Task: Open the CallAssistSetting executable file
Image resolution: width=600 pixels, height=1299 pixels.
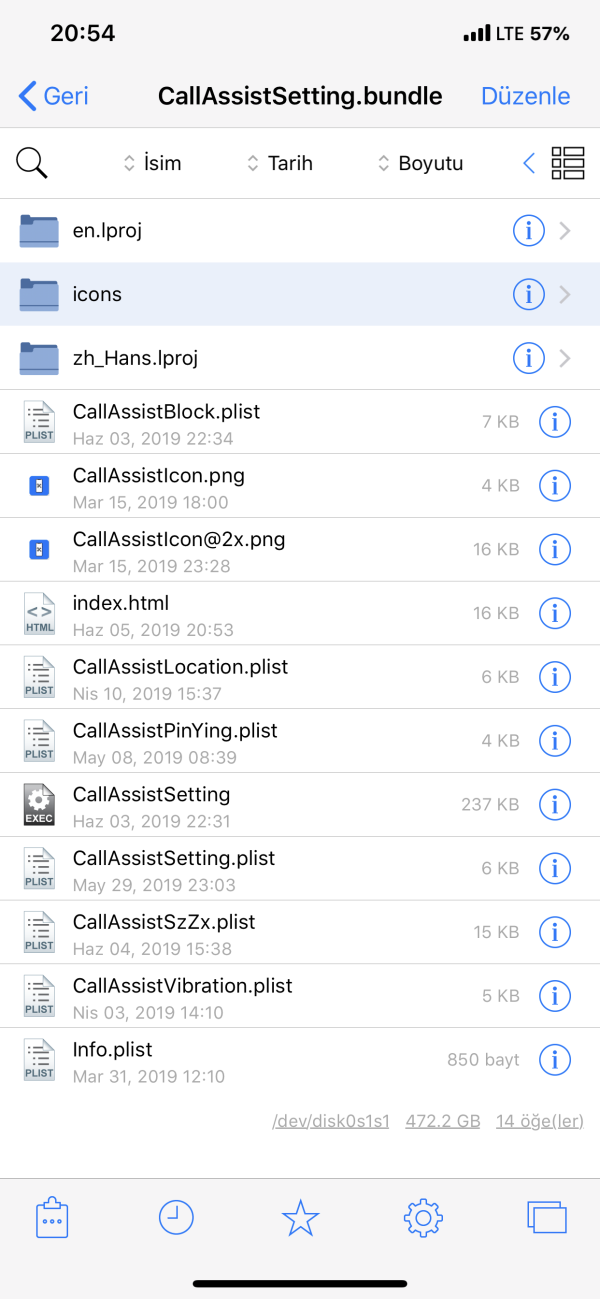Action: [250, 804]
